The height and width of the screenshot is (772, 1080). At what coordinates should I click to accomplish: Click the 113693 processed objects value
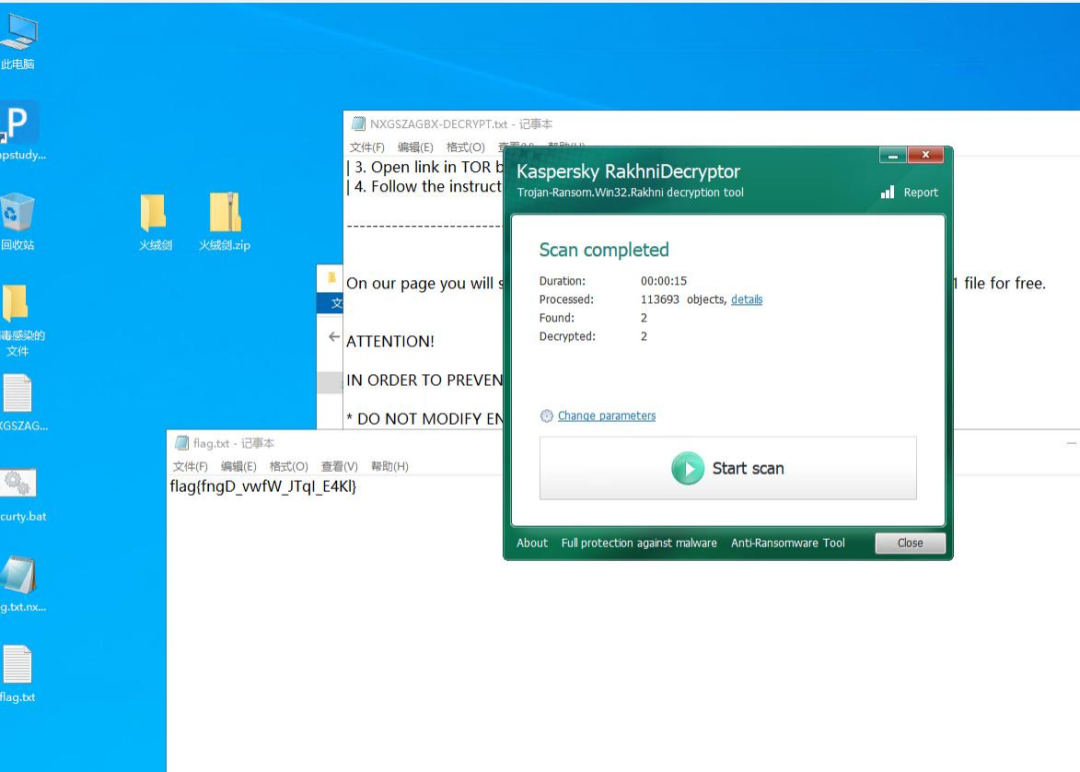coord(659,300)
